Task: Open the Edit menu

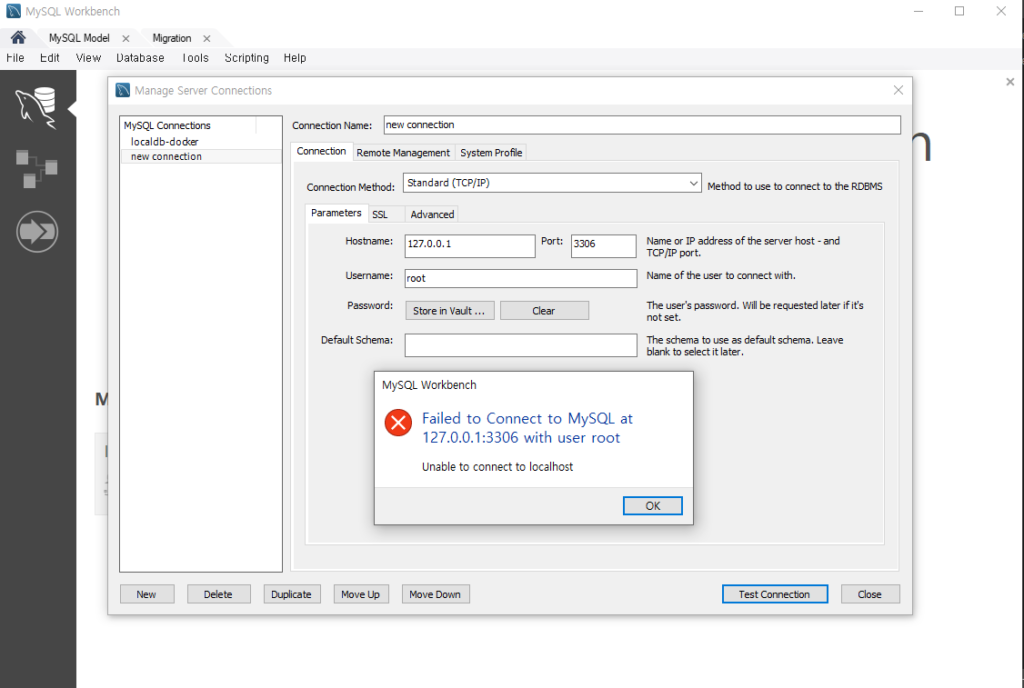Action: point(50,57)
